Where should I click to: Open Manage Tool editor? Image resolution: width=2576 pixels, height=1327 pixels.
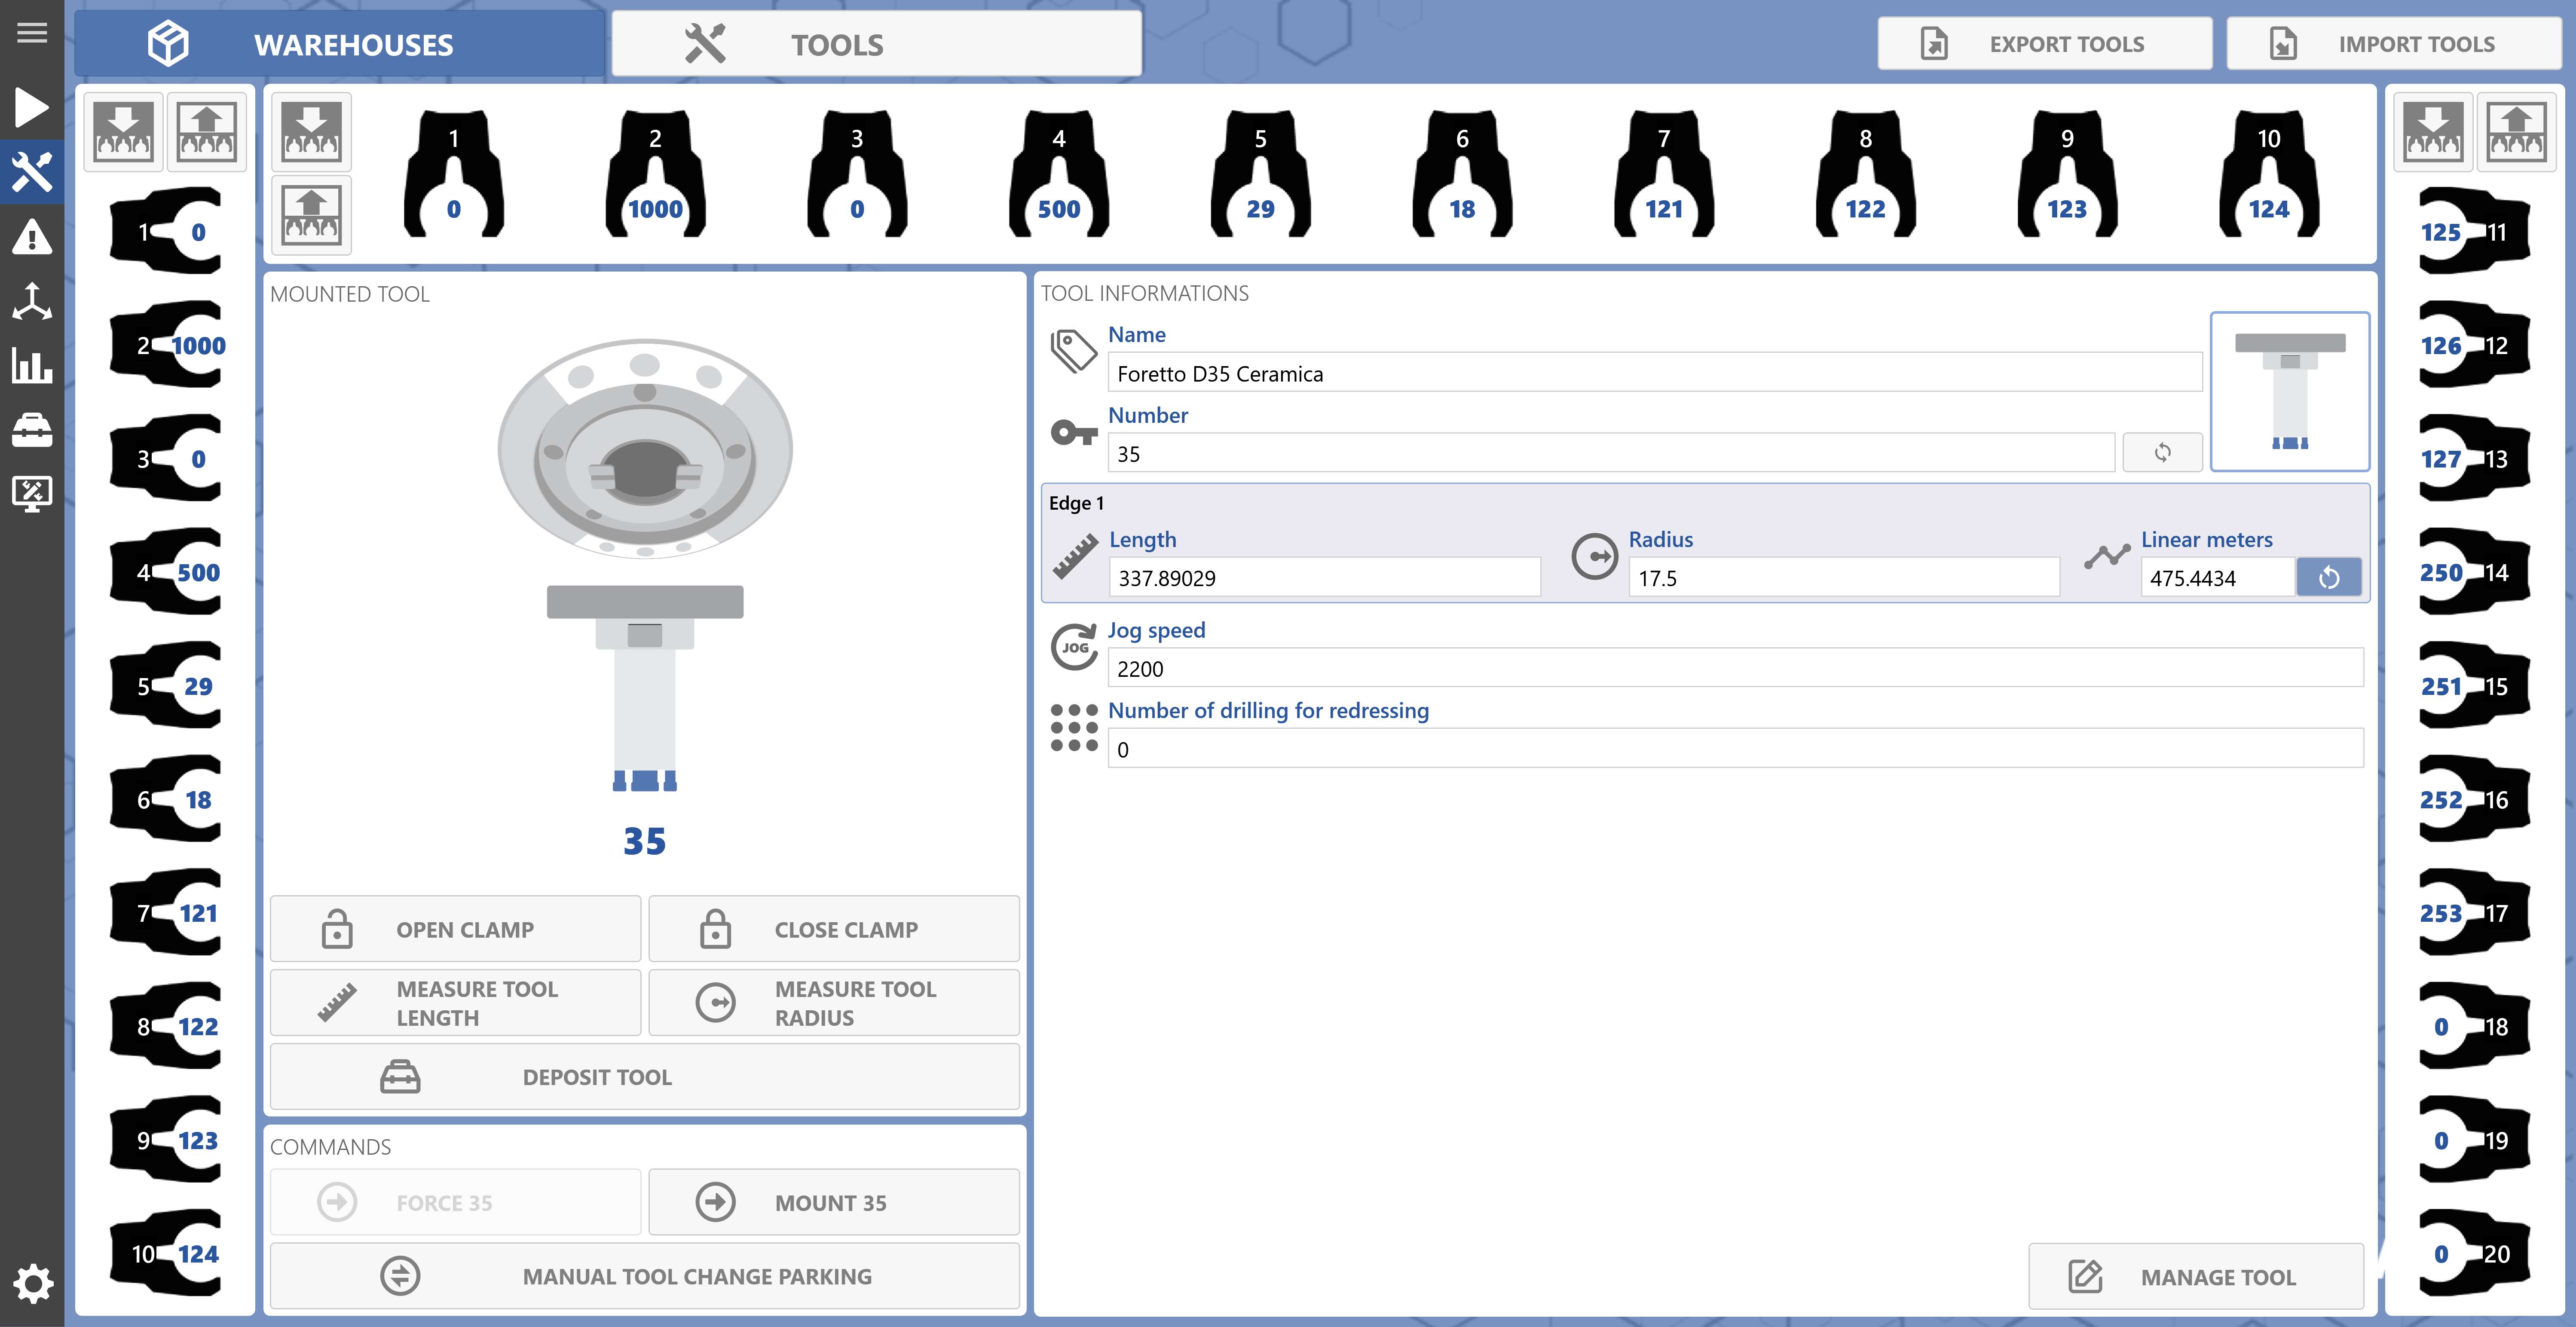[x=2196, y=1276]
